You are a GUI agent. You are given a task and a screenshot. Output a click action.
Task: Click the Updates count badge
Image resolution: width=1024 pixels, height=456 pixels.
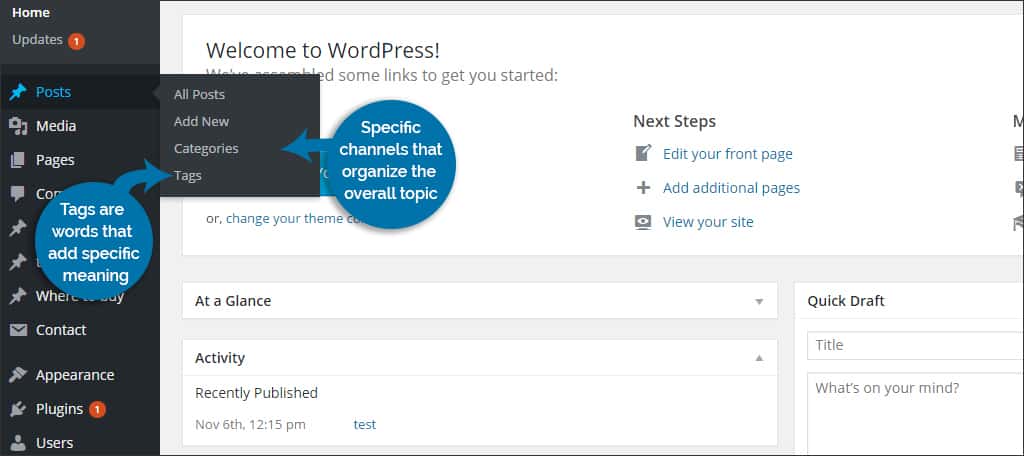[76, 41]
